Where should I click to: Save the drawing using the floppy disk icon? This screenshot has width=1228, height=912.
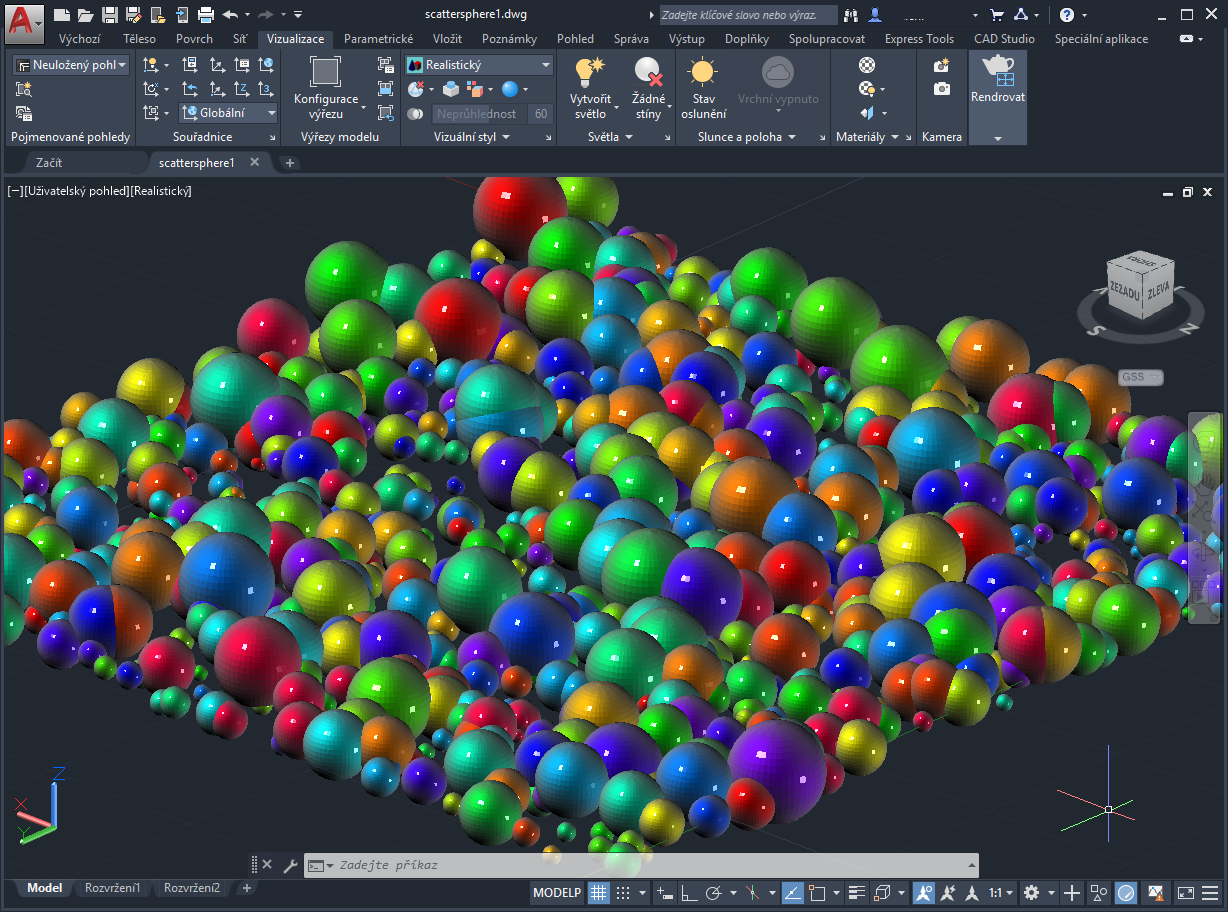110,15
